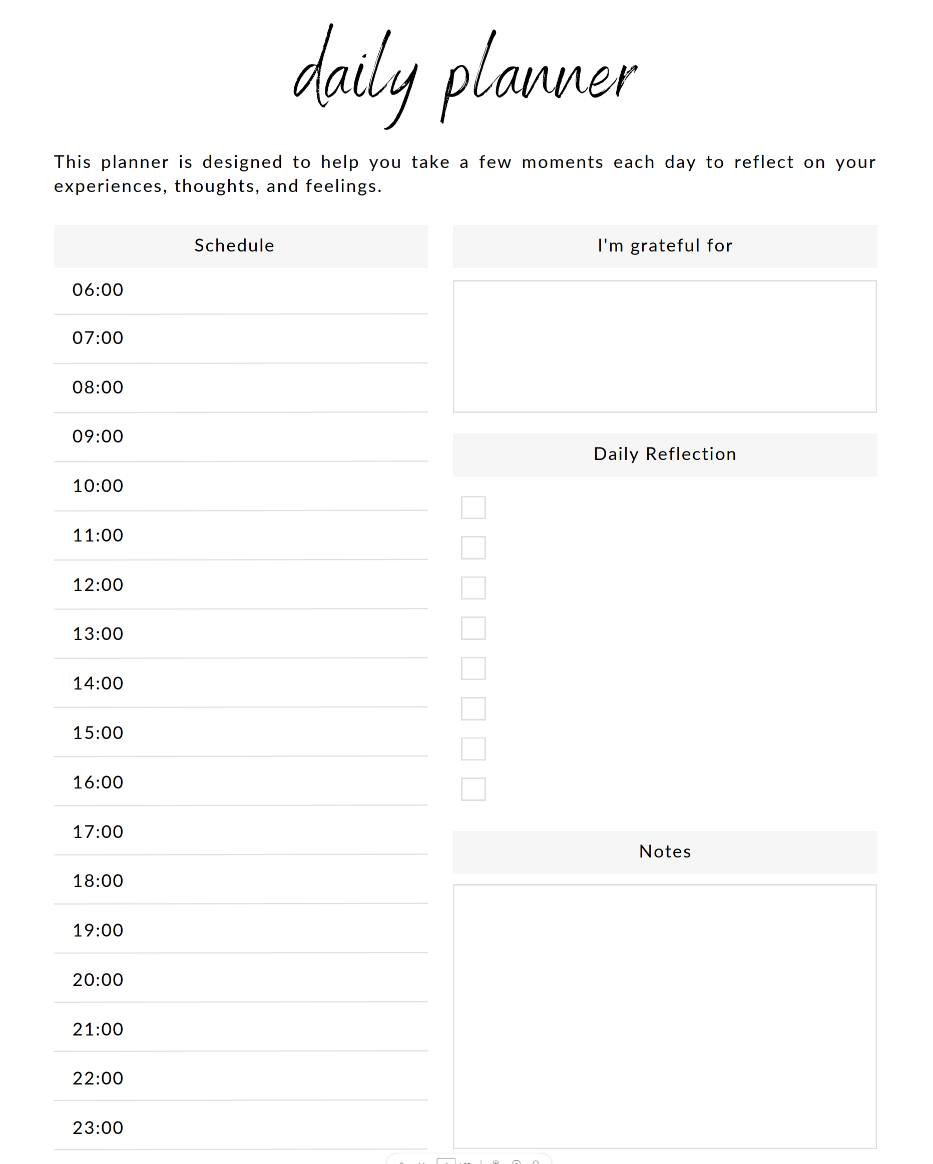Click the I'm grateful for header
This screenshot has height=1164, width=933.
[664, 246]
